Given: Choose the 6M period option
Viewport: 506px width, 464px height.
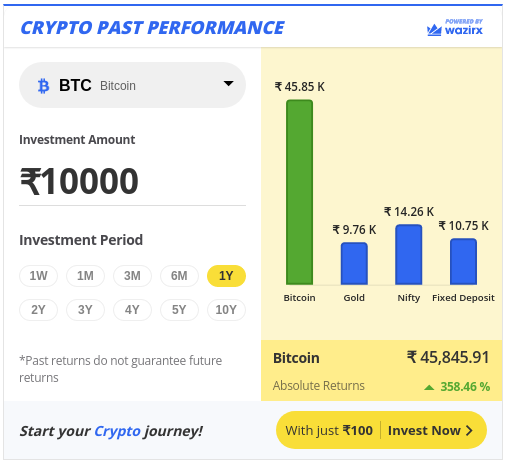Looking at the screenshot, I should [179, 276].
